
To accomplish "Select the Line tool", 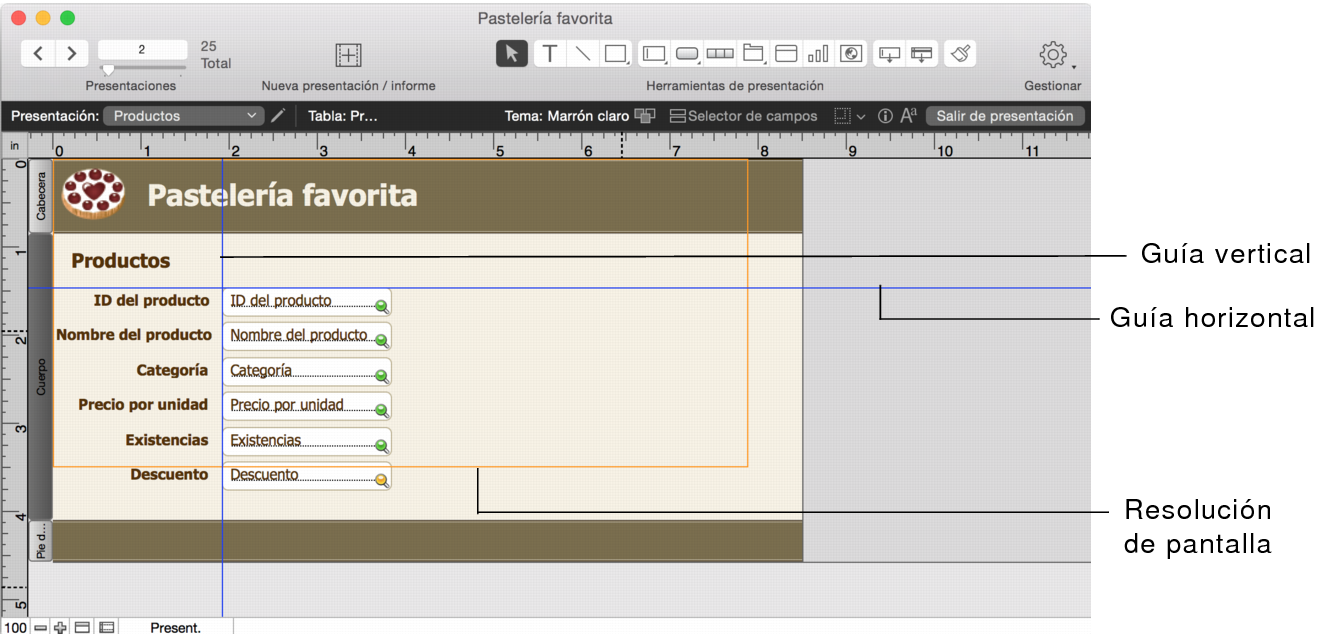I will pos(582,54).
